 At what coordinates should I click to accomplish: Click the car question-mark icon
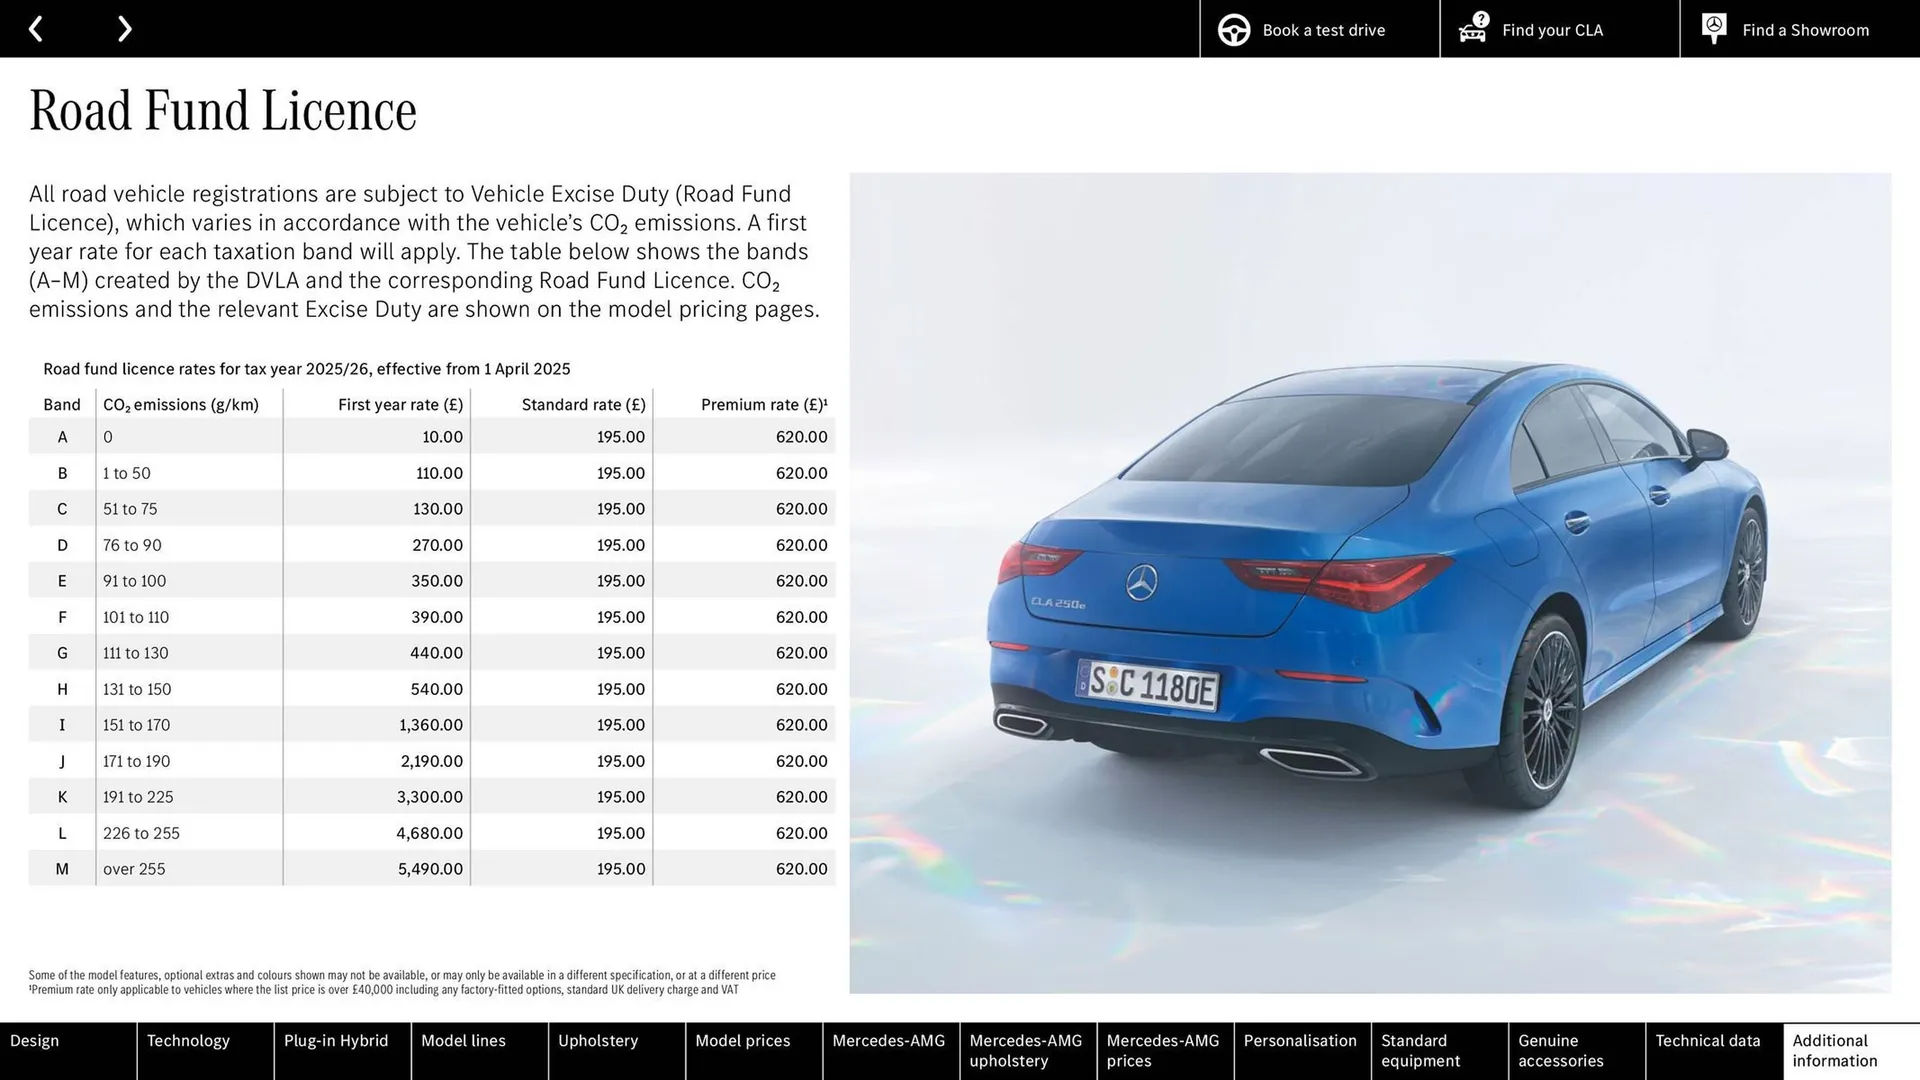point(1472,29)
